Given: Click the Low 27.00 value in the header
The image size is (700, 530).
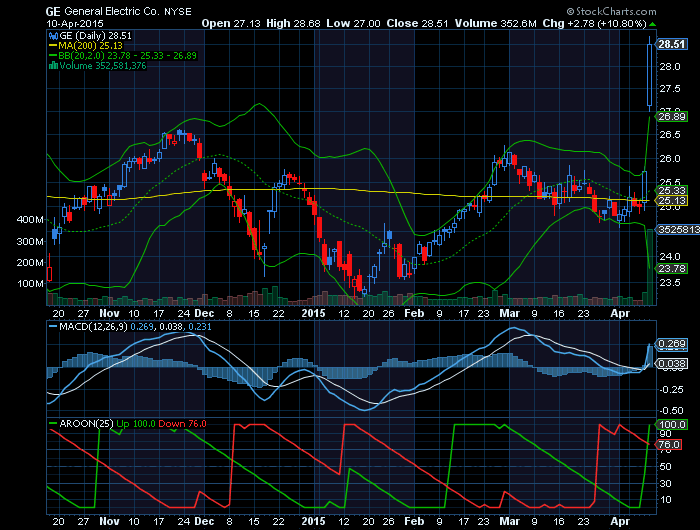Looking at the screenshot, I should tap(353, 24).
